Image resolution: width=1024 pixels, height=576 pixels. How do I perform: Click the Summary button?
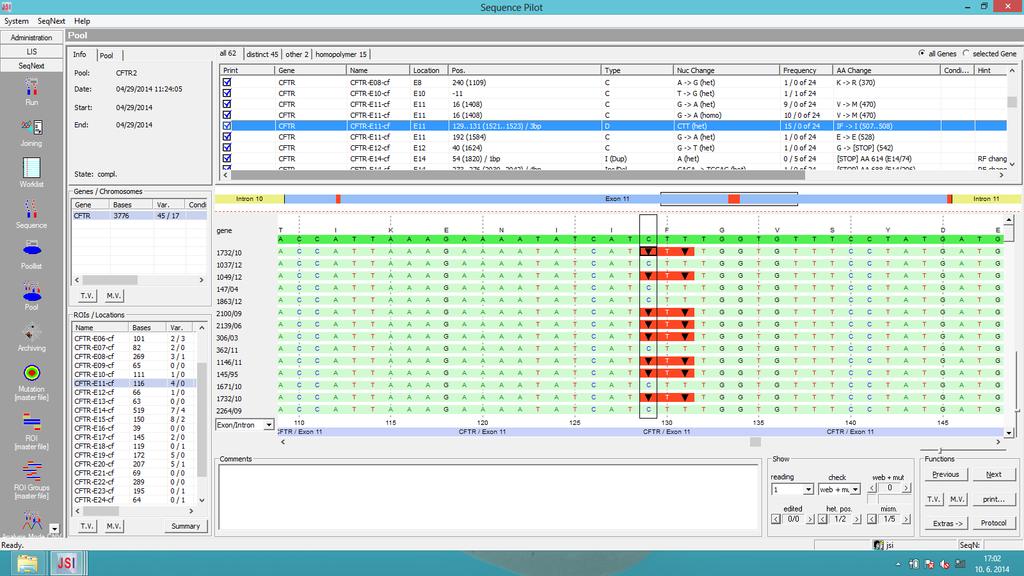pos(185,526)
